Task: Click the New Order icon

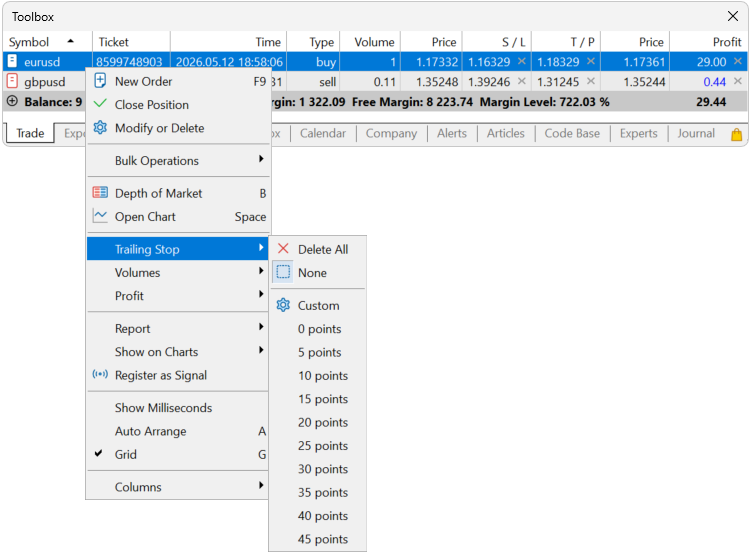Action: 100,81
